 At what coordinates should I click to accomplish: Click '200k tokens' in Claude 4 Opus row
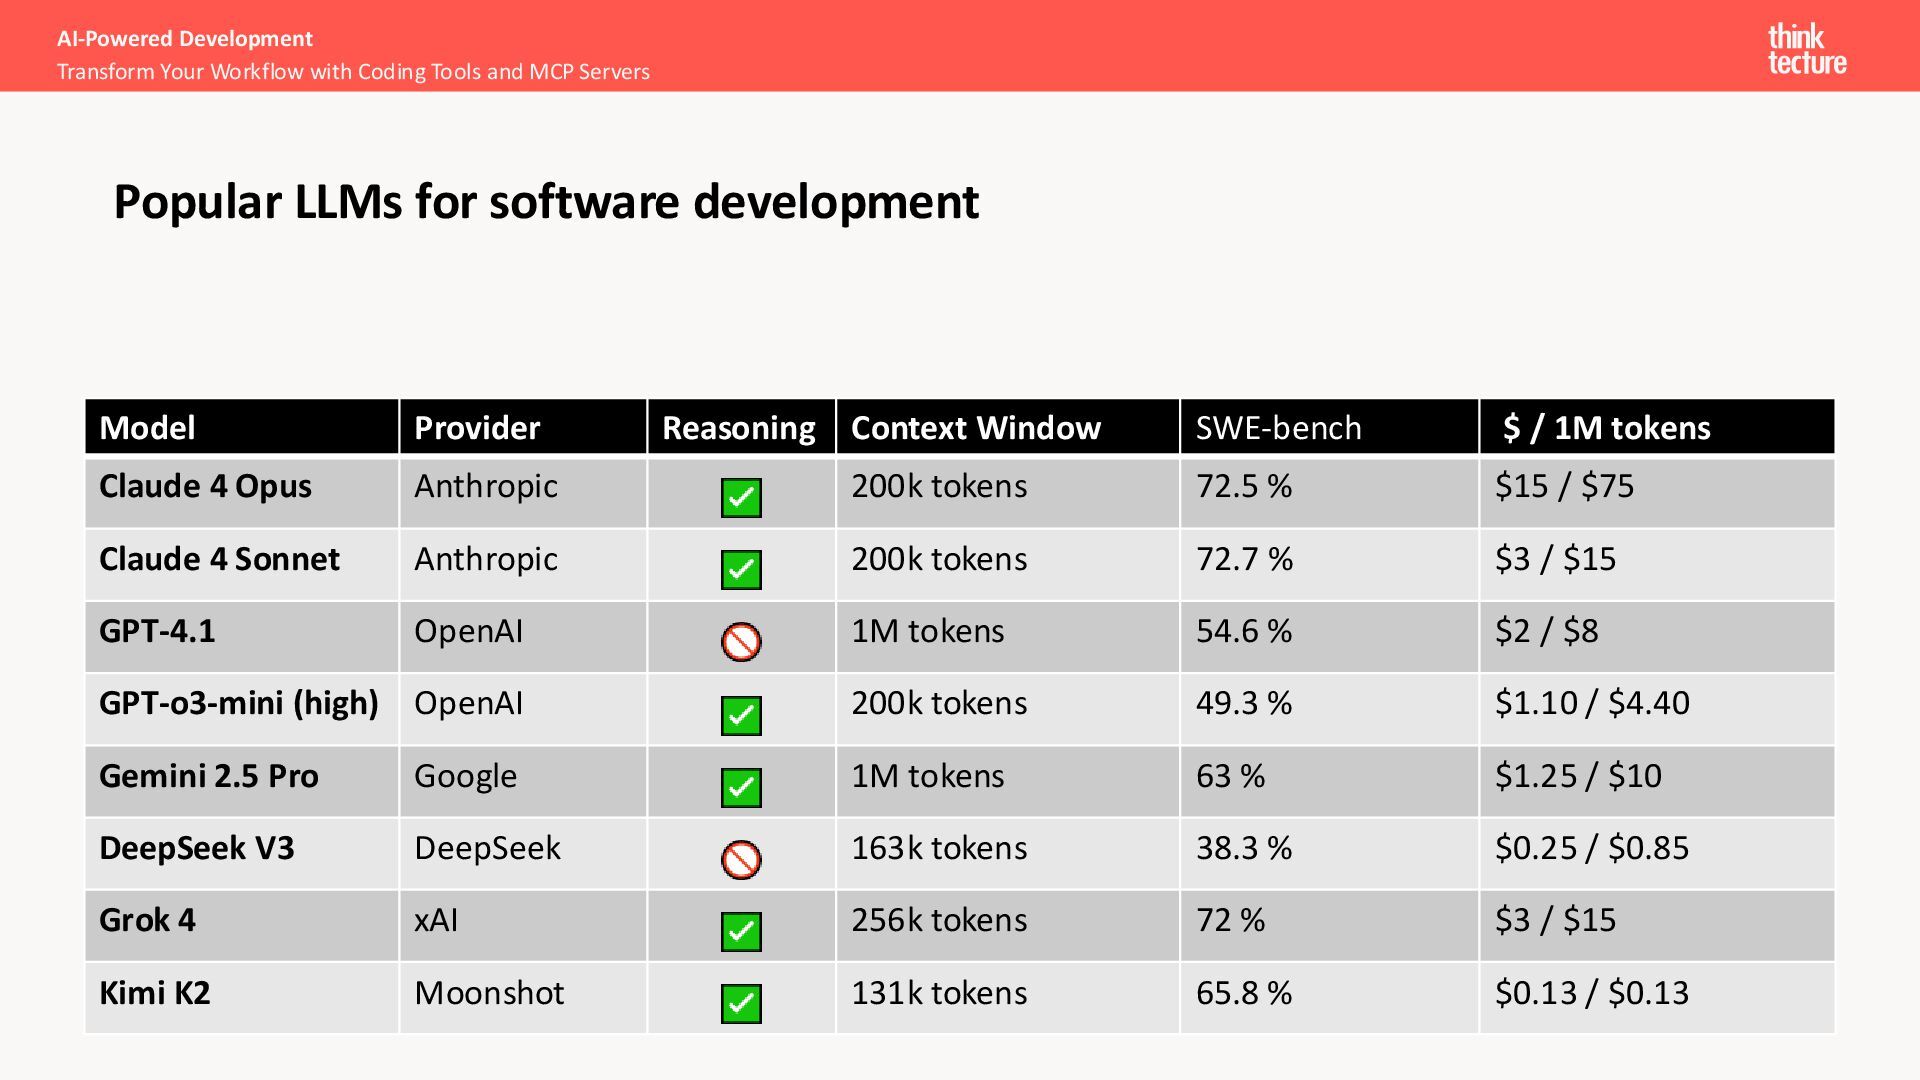939,486
